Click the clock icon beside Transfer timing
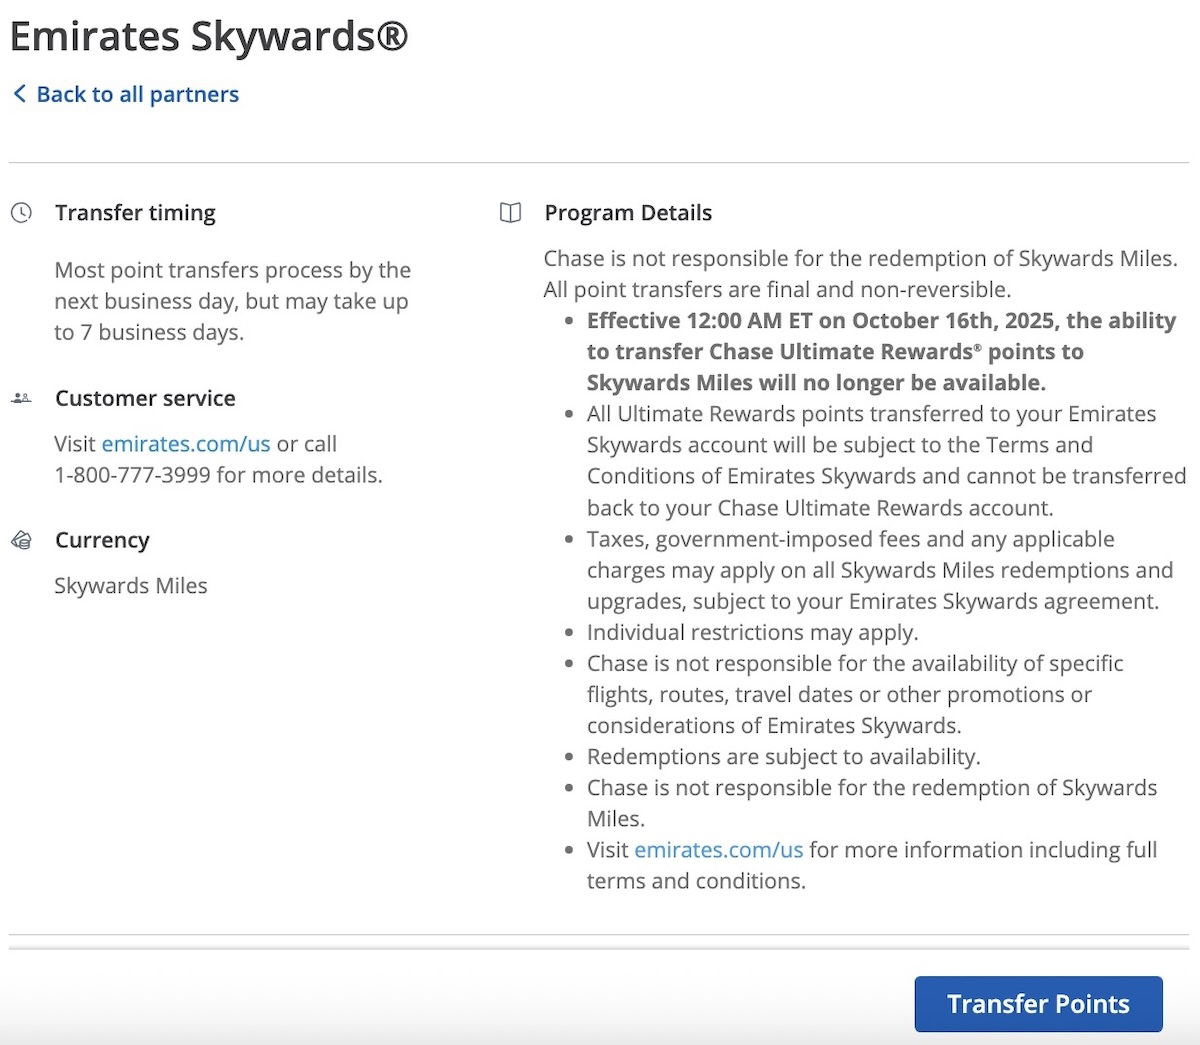The height and width of the screenshot is (1045, 1200). pyautogui.click(x=21, y=213)
